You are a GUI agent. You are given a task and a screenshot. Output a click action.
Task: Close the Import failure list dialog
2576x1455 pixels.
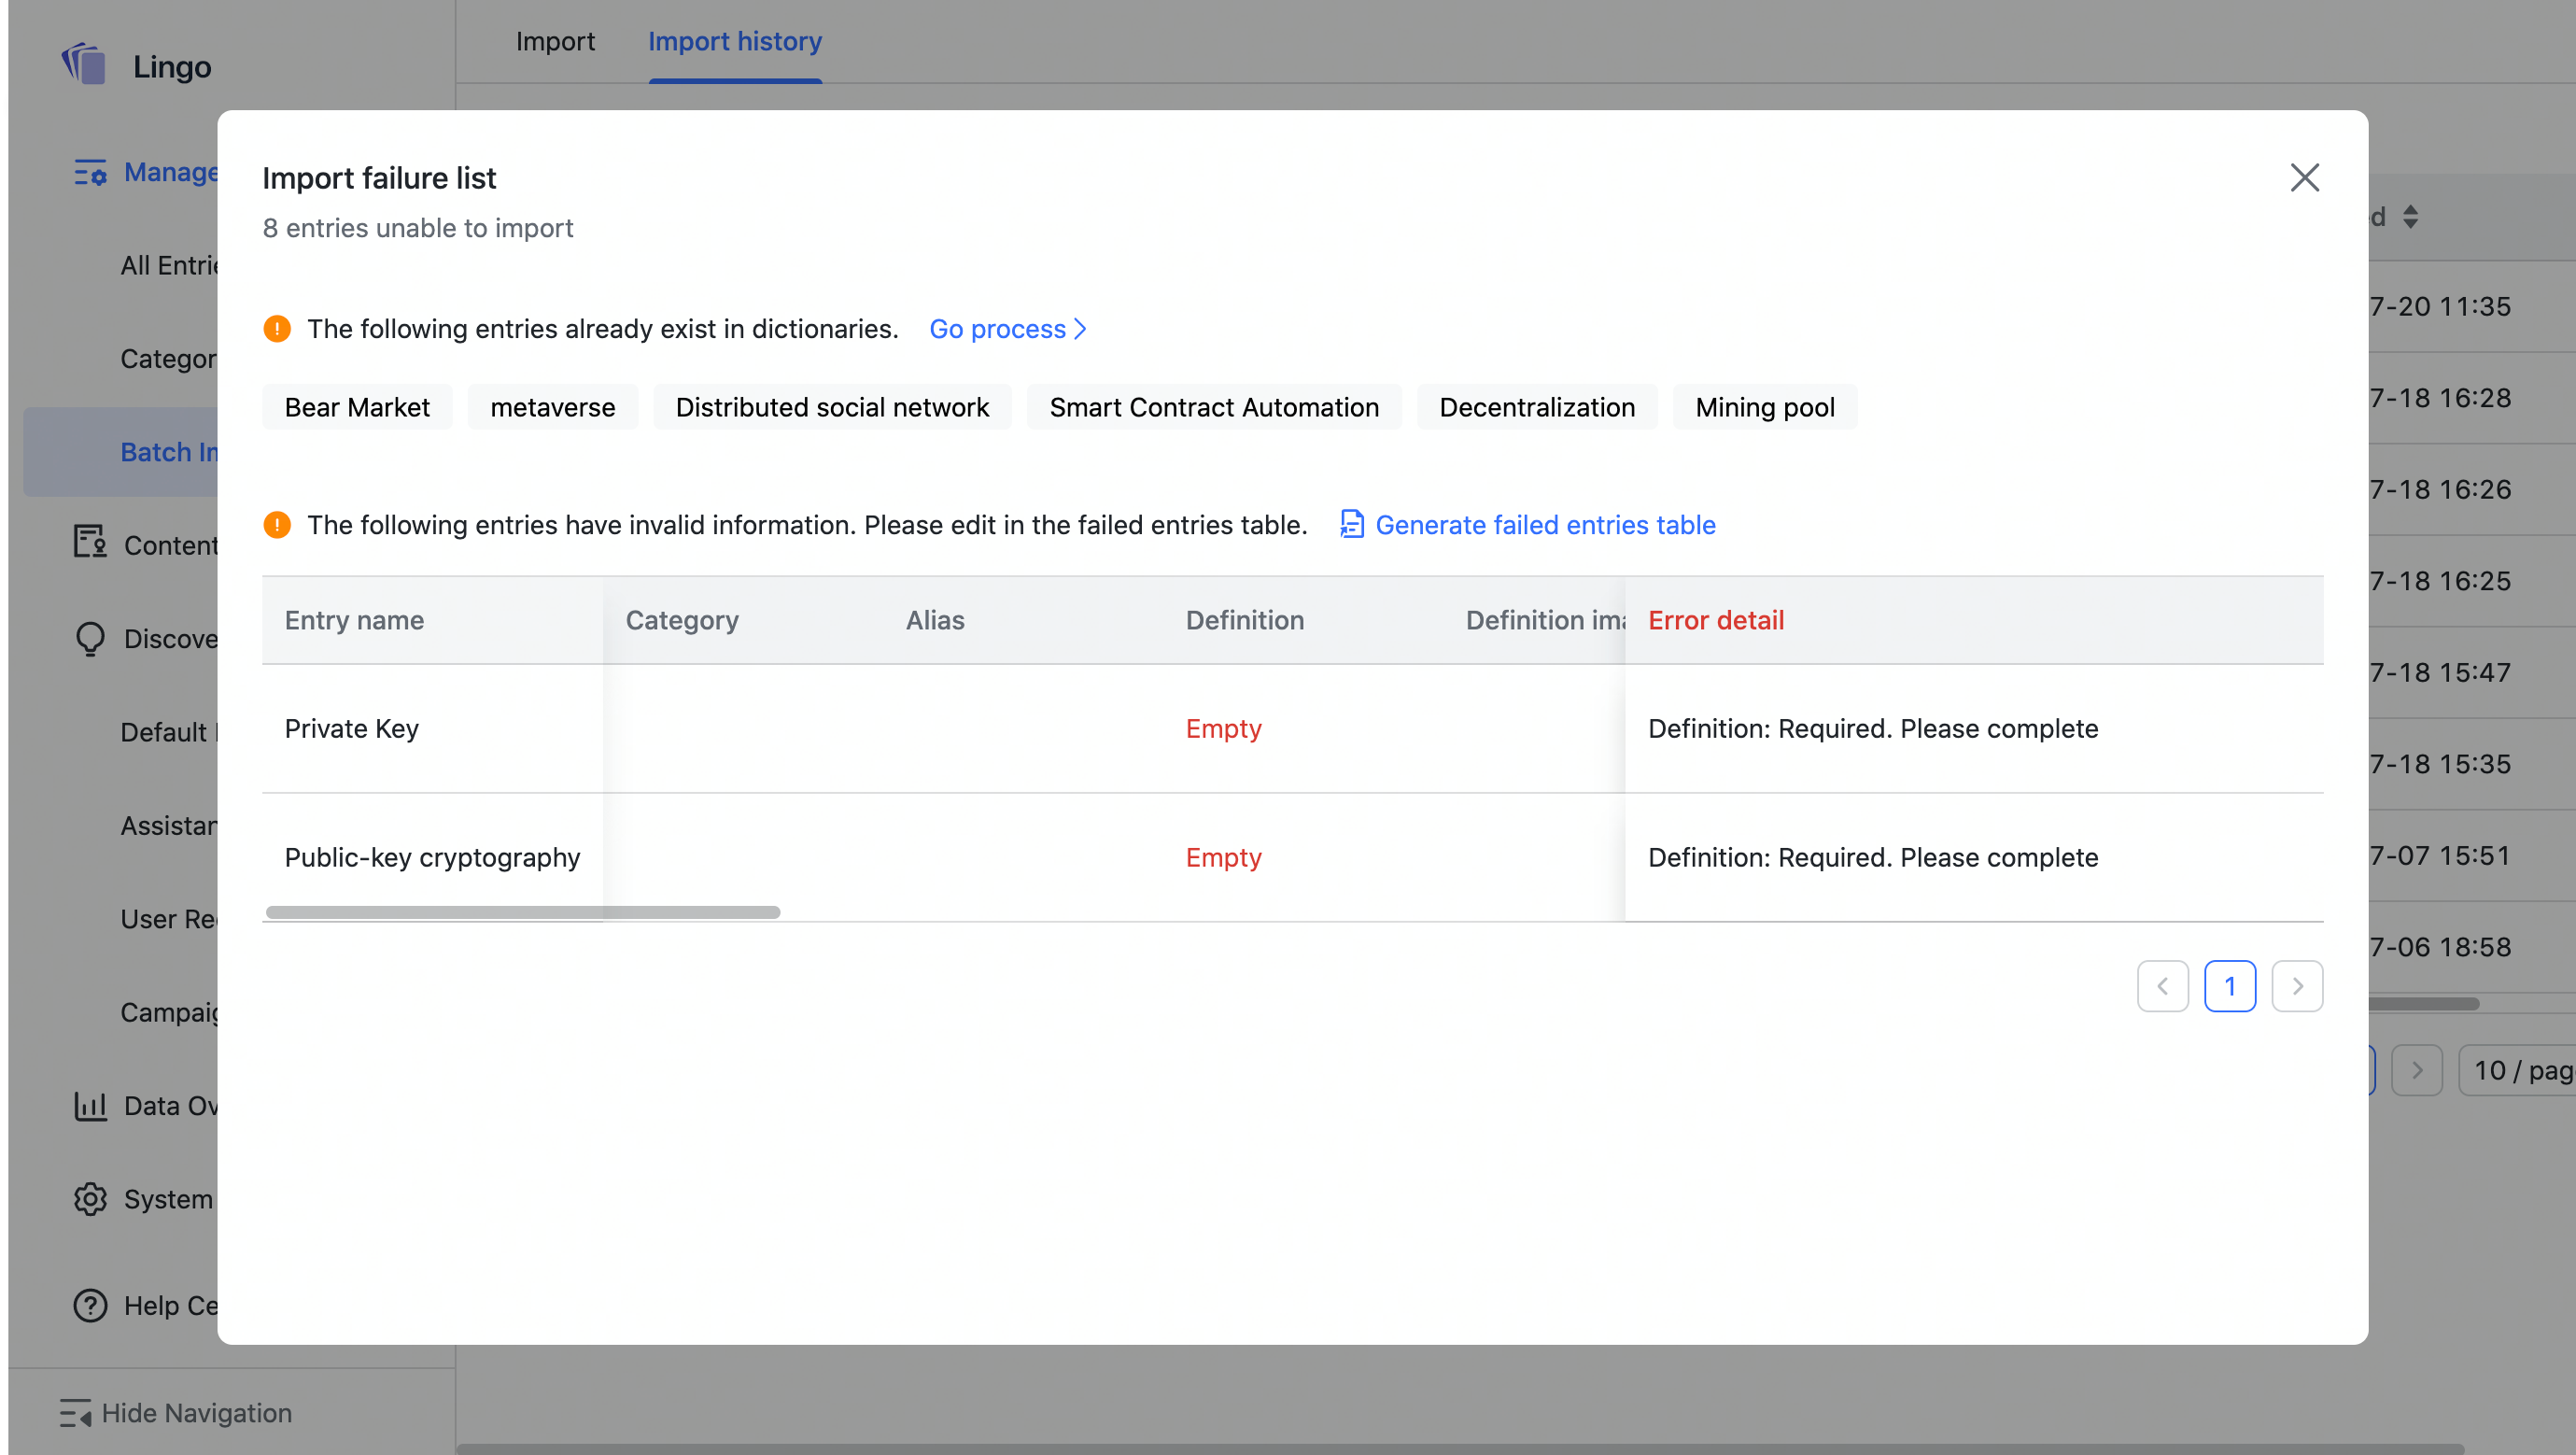click(x=2304, y=178)
